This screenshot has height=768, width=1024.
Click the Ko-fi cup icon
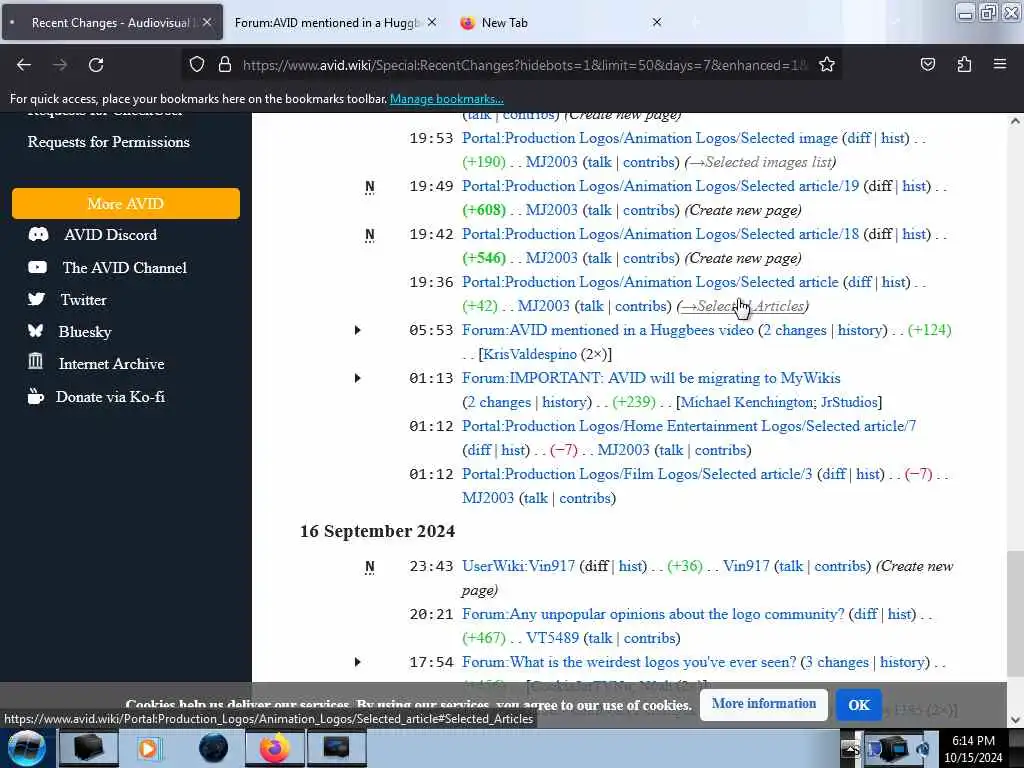click(x=35, y=396)
